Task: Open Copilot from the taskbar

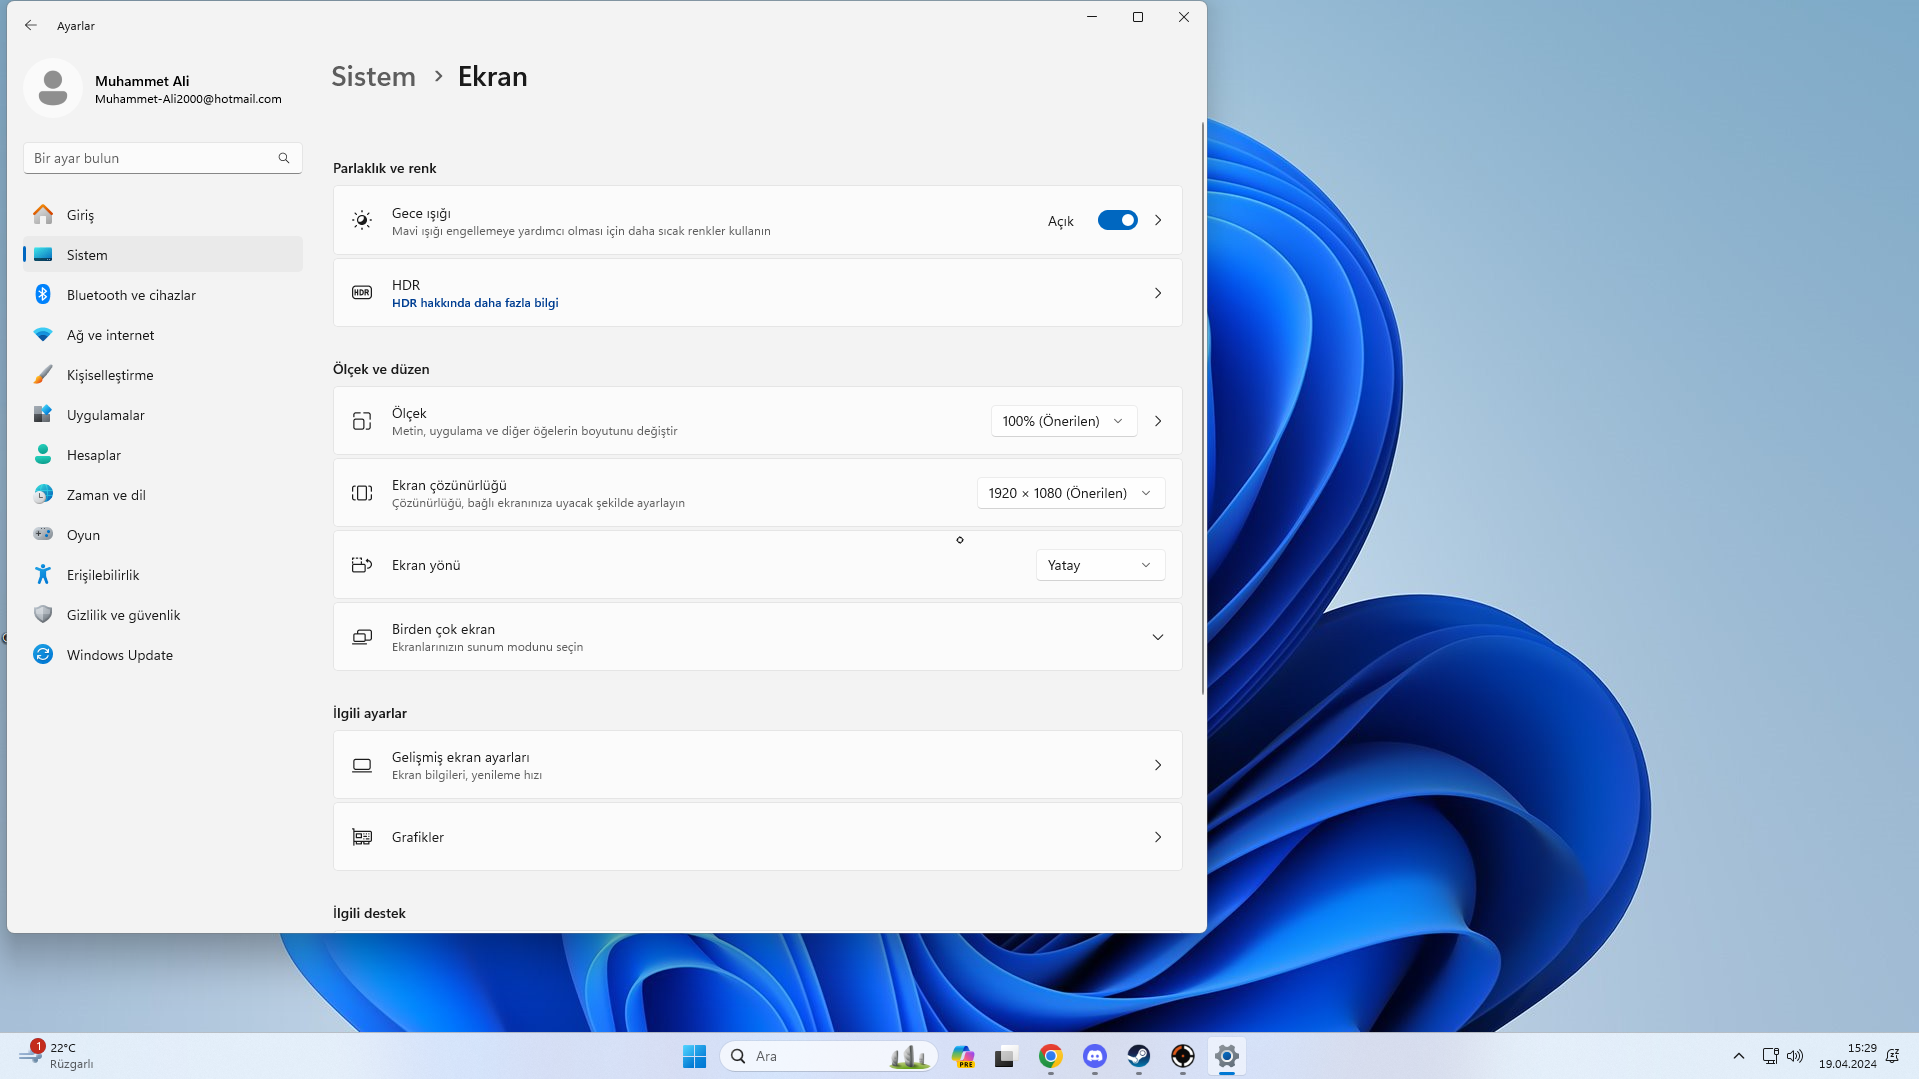Action: click(x=963, y=1056)
